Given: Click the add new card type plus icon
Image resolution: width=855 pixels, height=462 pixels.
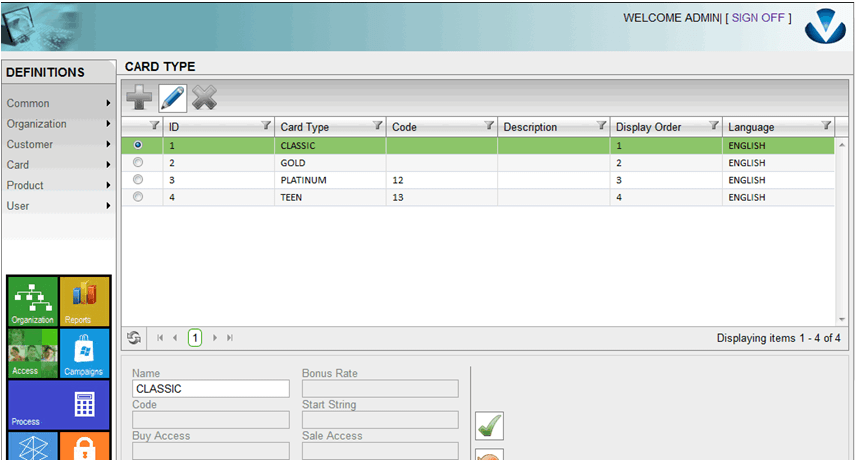Looking at the screenshot, I should [140, 97].
